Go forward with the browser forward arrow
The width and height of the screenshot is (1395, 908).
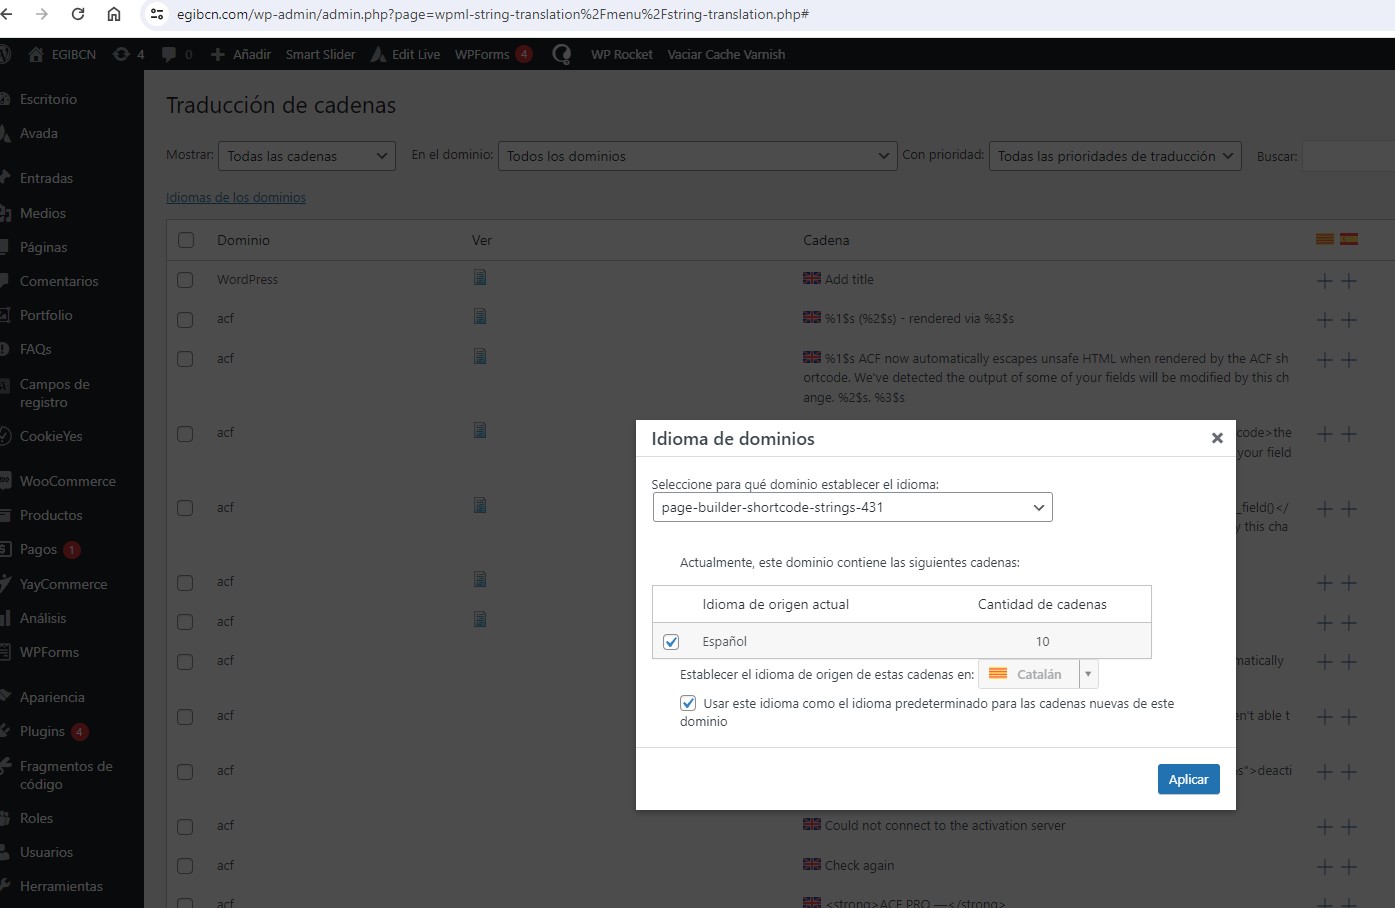(42, 14)
